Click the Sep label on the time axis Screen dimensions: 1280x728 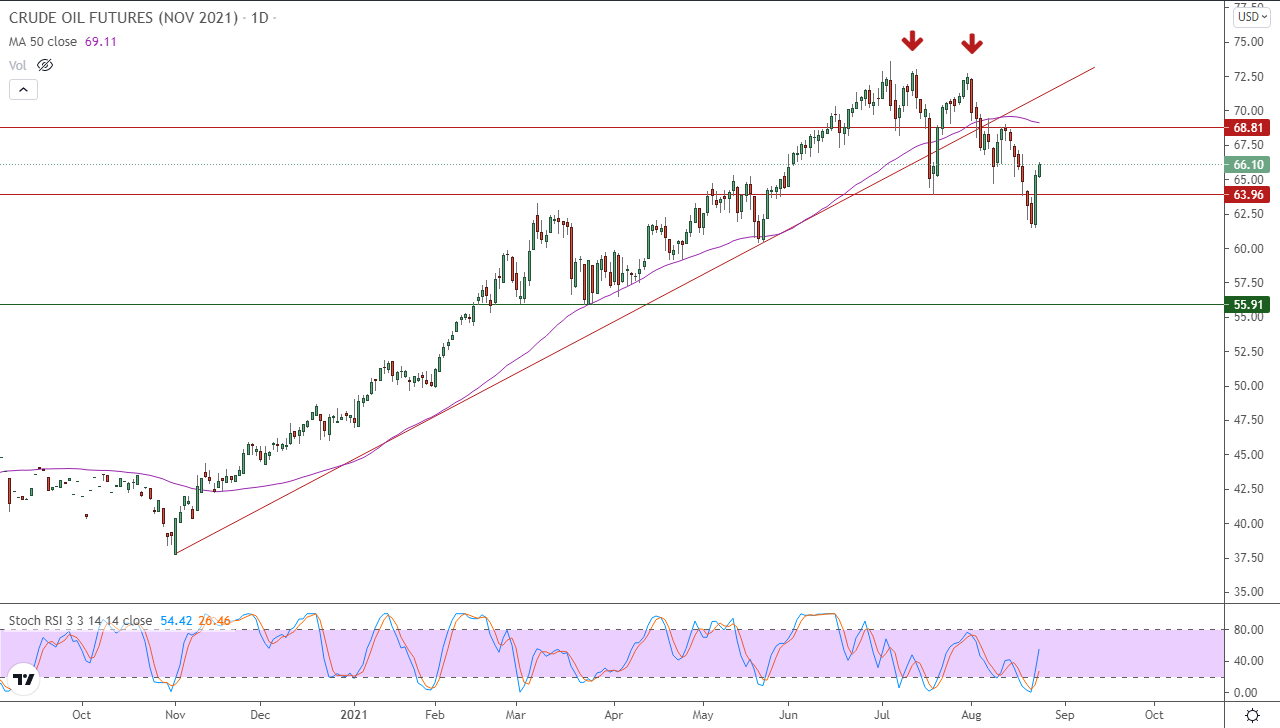(x=1064, y=715)
